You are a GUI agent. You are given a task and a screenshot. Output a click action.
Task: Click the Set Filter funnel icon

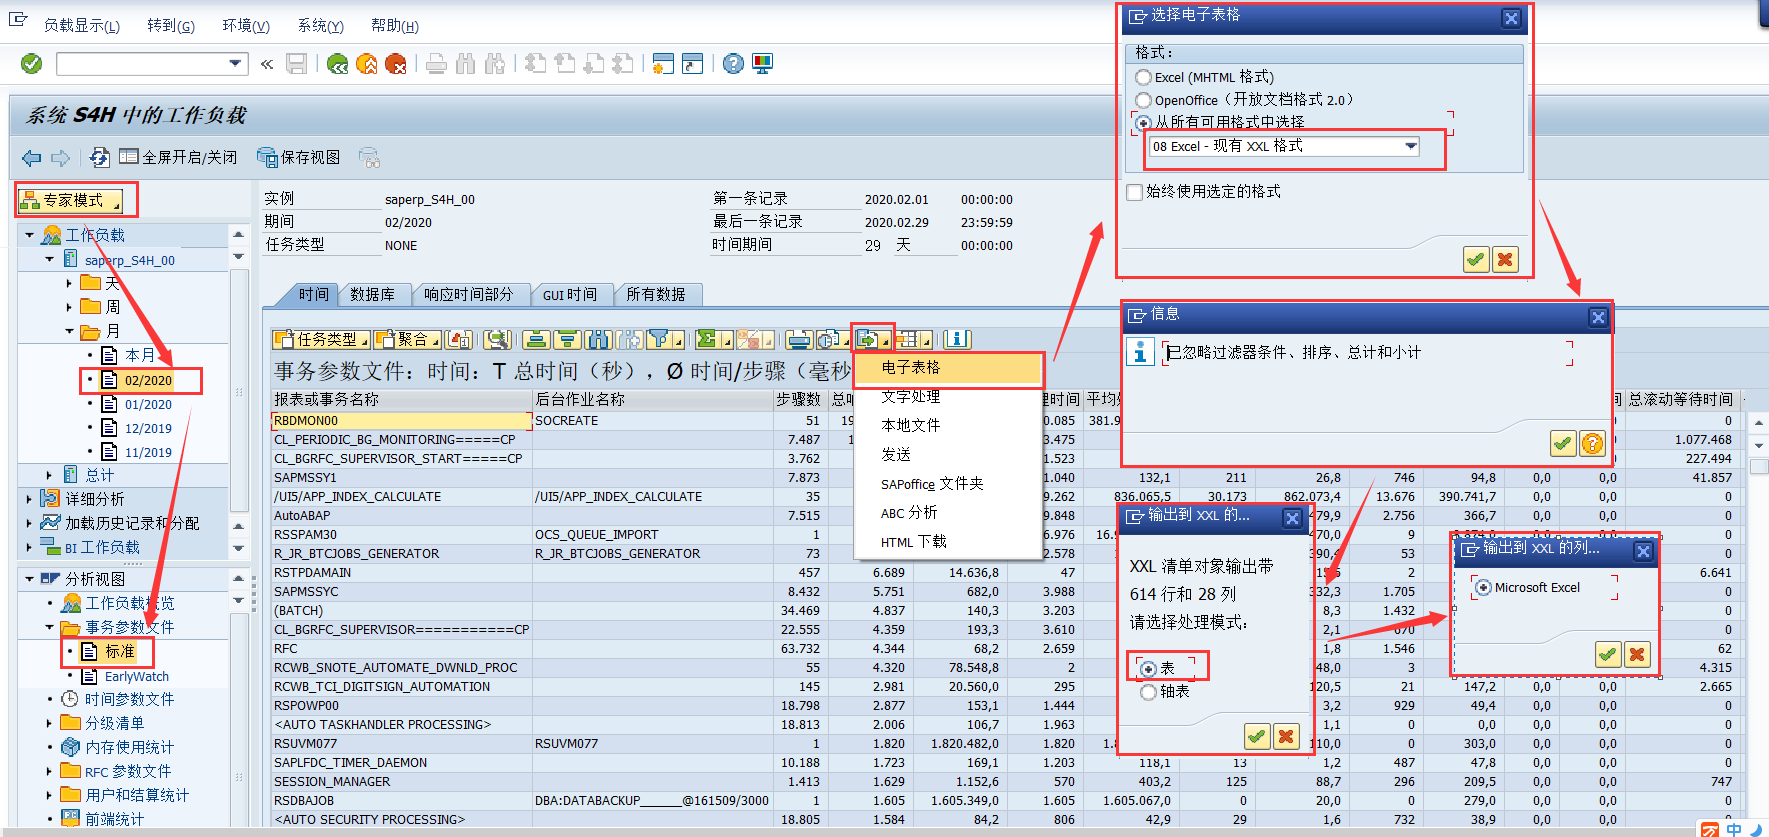[x=658, y=340]
